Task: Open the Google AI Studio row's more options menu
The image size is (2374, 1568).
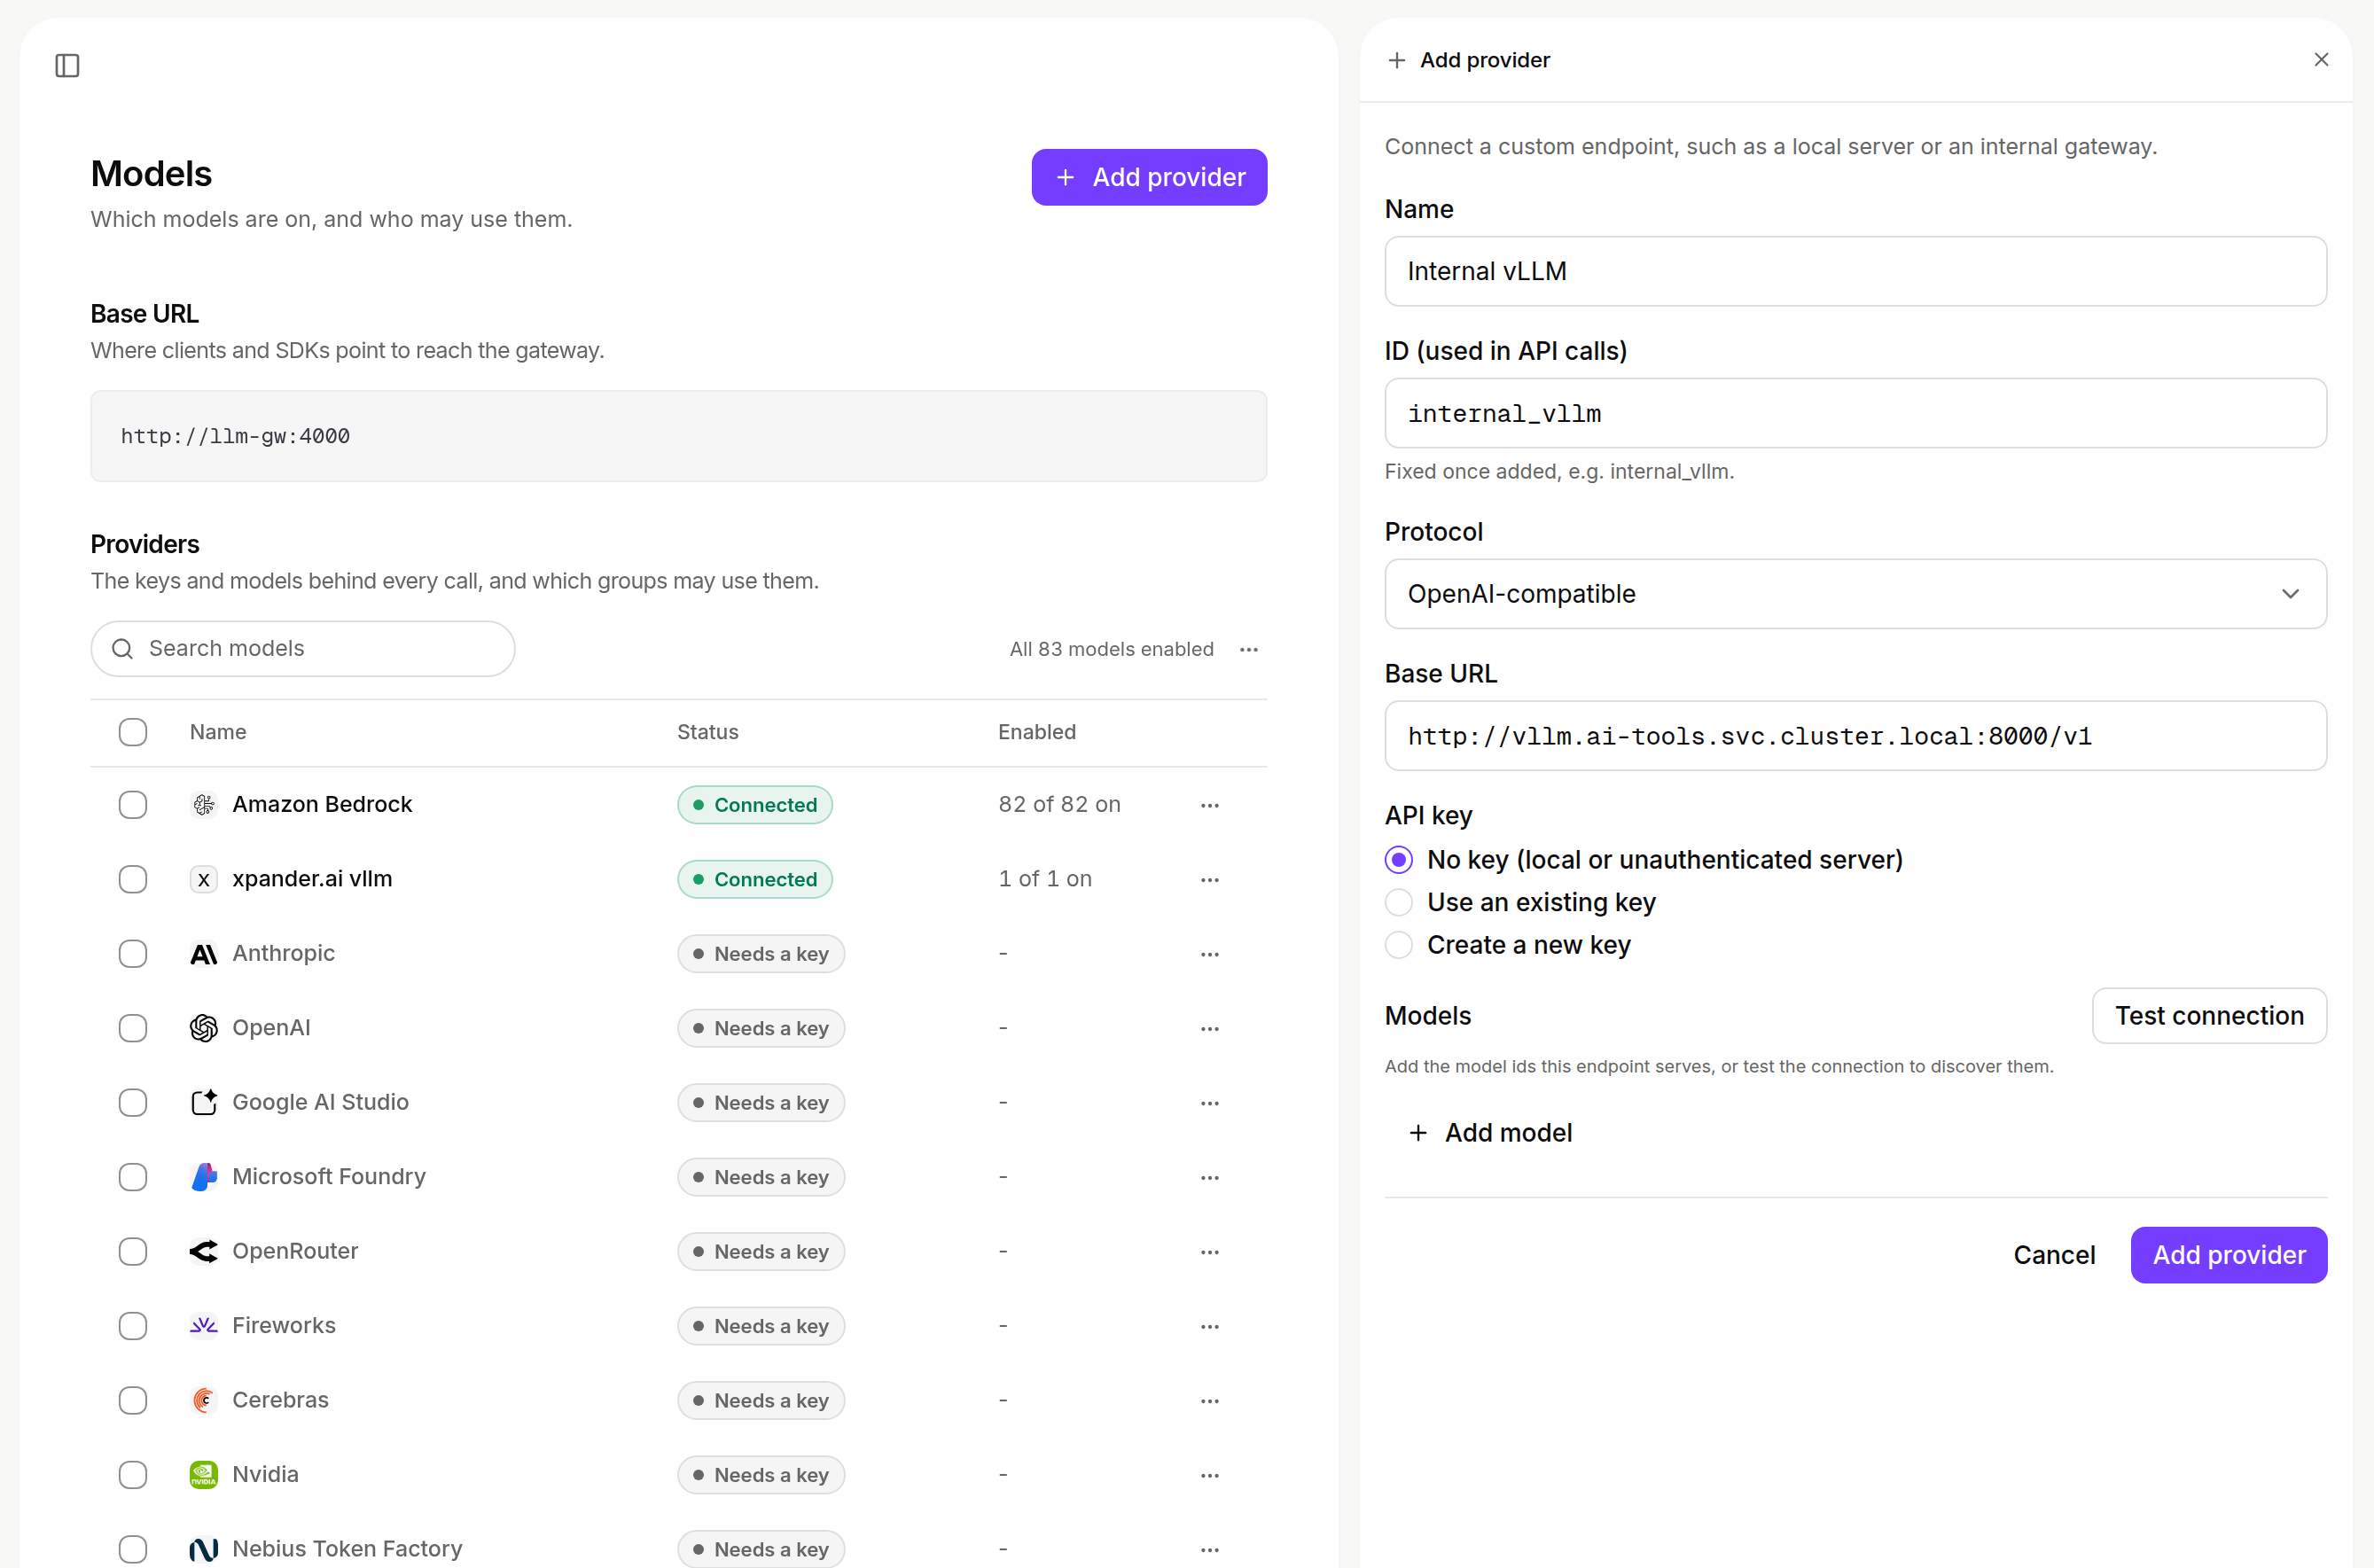Action: [1210, 1103]
